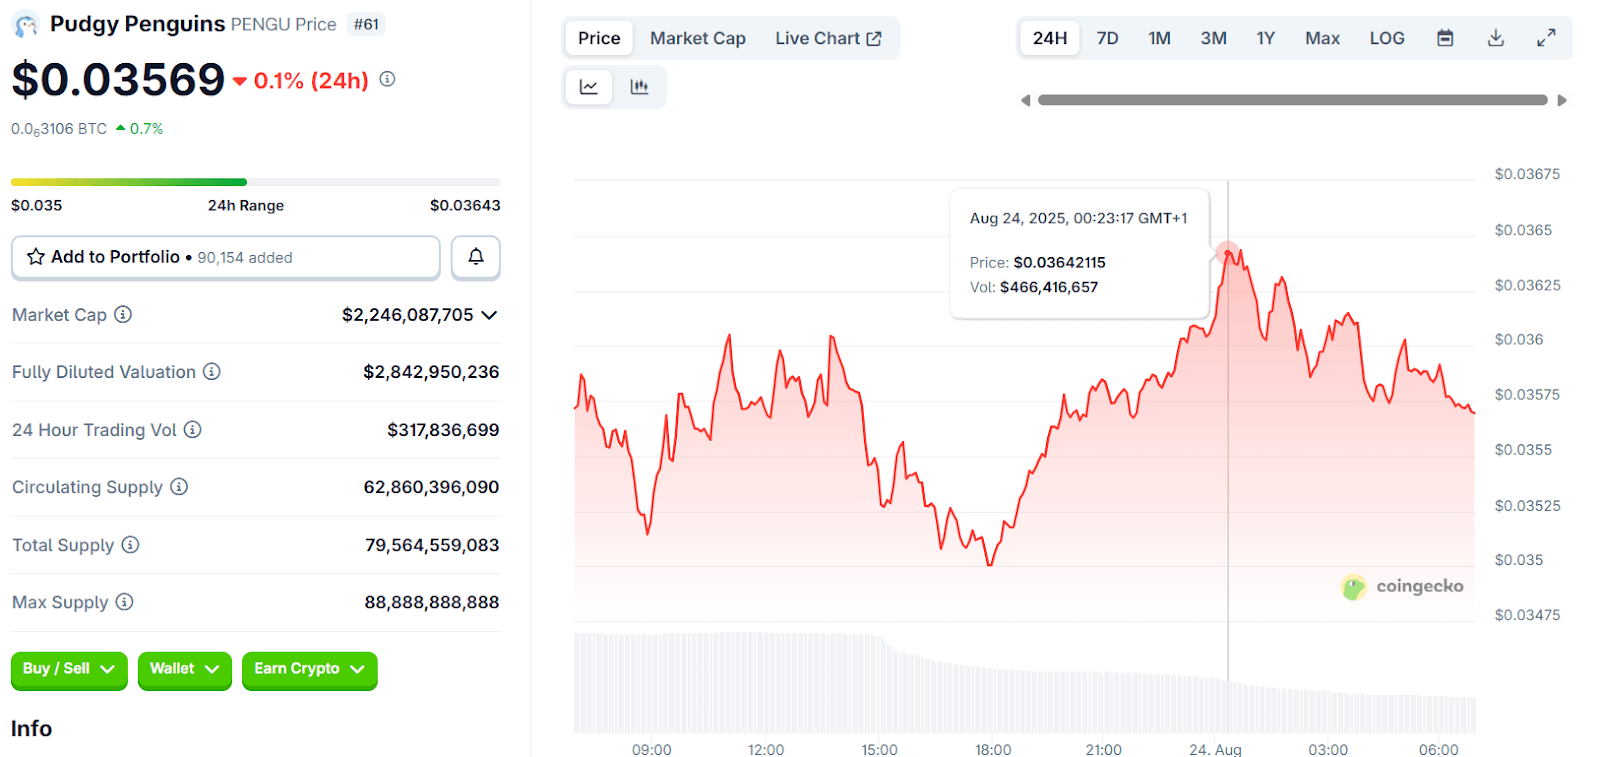Click the chart horizontal scrollbar track

tap(1293, 100)
